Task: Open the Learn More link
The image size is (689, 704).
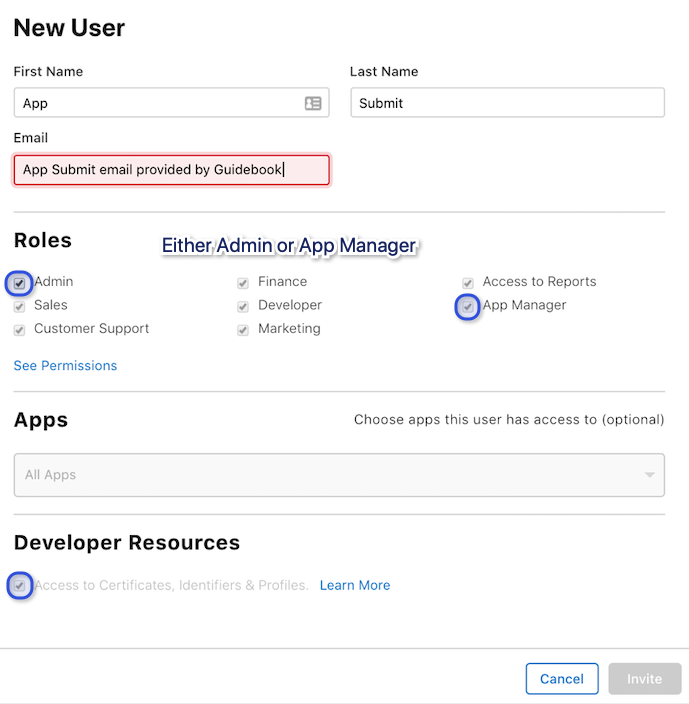Action: click(x=355, y=585)
